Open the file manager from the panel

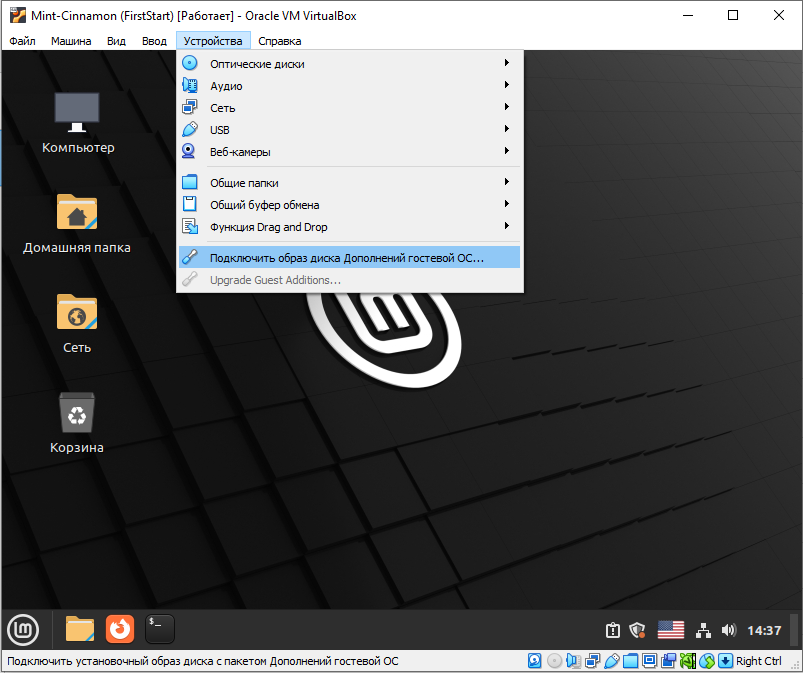80,629
